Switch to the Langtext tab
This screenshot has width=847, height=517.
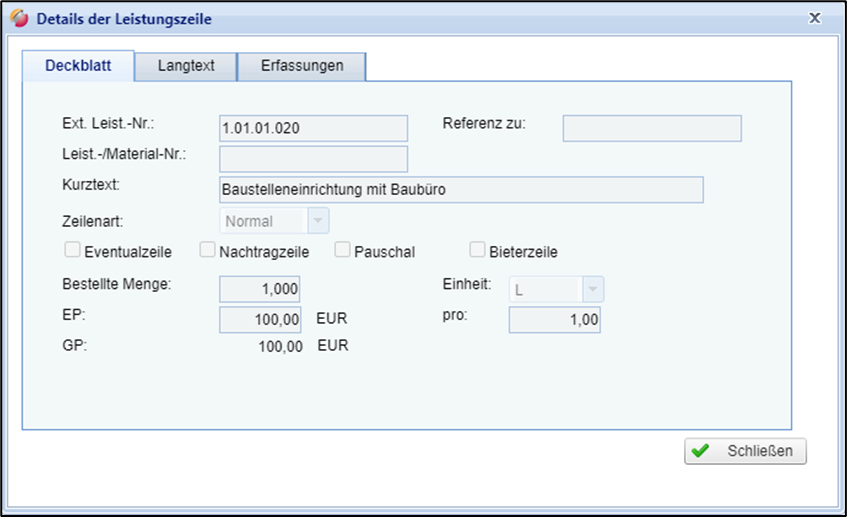(x=186, y=66)
